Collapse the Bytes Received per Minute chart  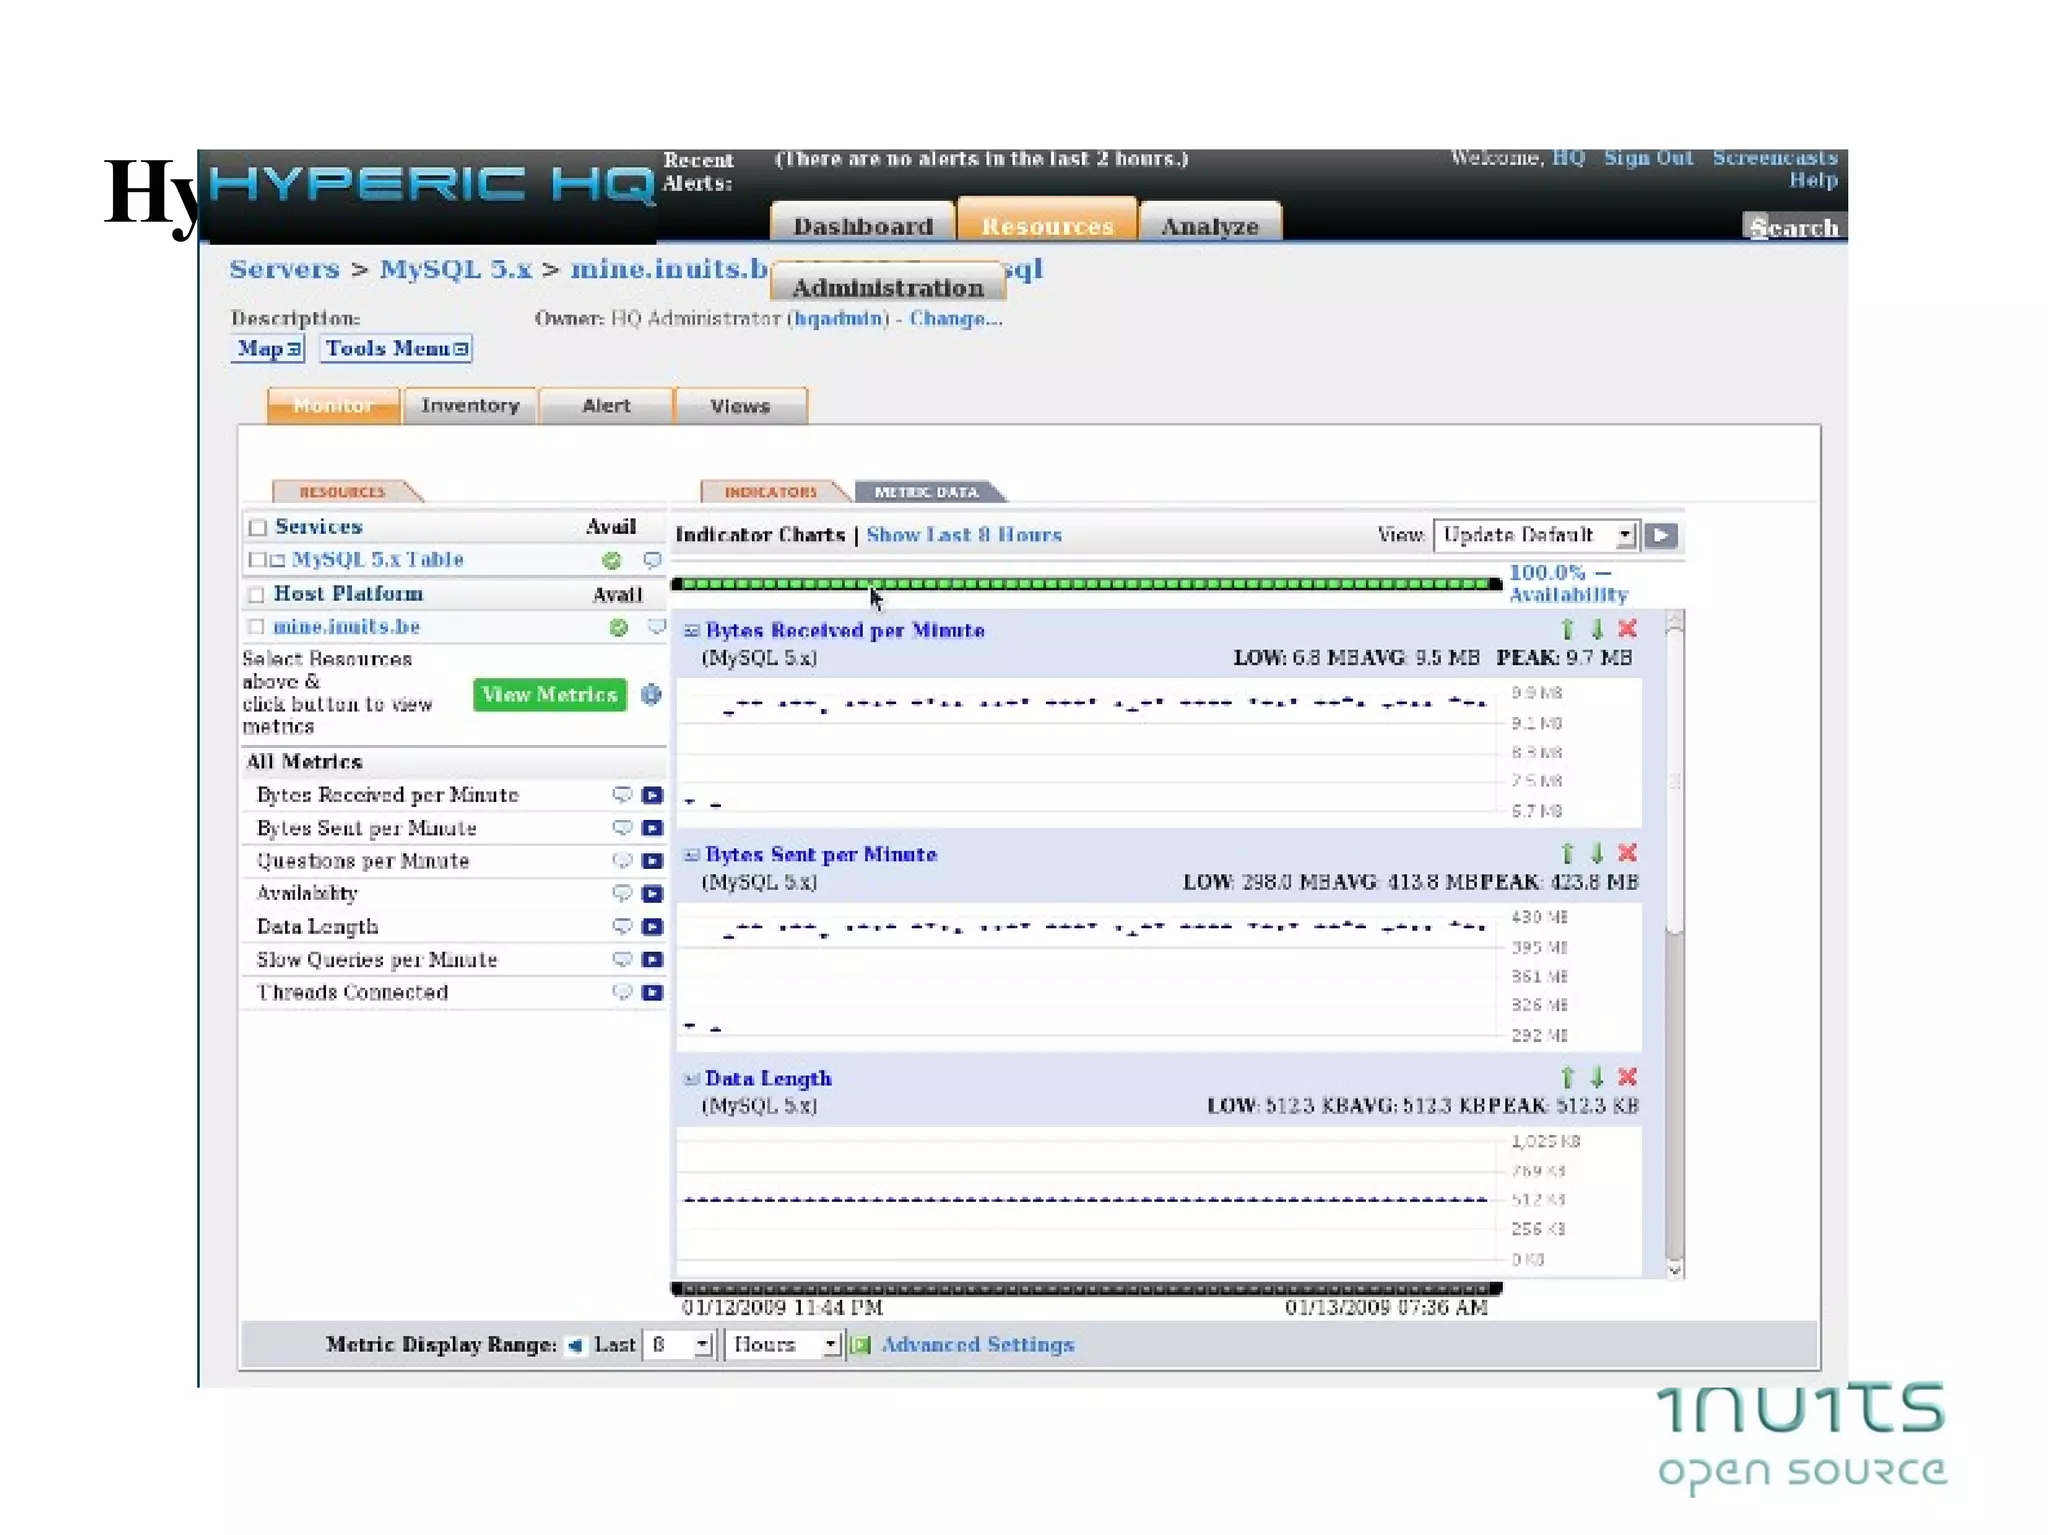click(691, 630)
